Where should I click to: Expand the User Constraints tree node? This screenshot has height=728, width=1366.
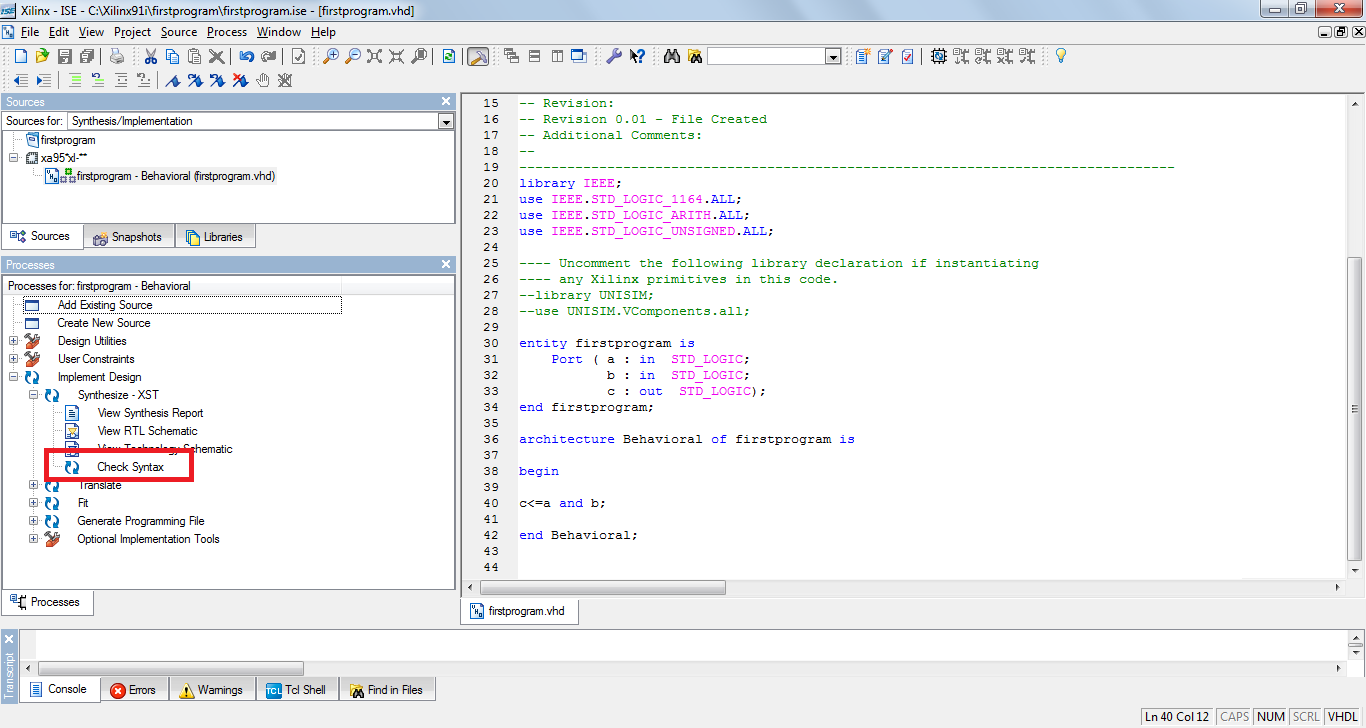coord(14,359)
